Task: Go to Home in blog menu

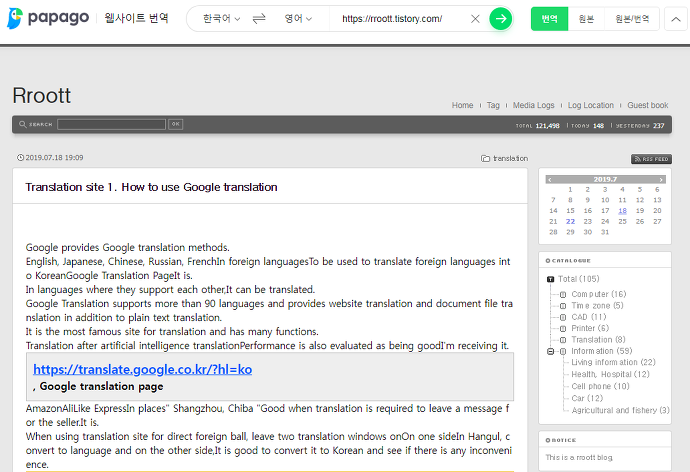Action: pyautogui.click(x=462, y=105)
